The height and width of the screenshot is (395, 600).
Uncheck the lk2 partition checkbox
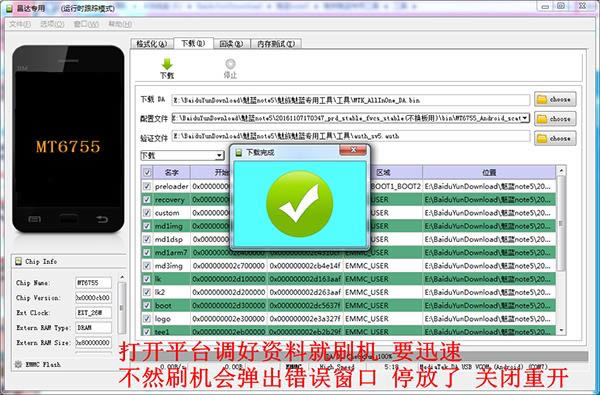point(147,292)
